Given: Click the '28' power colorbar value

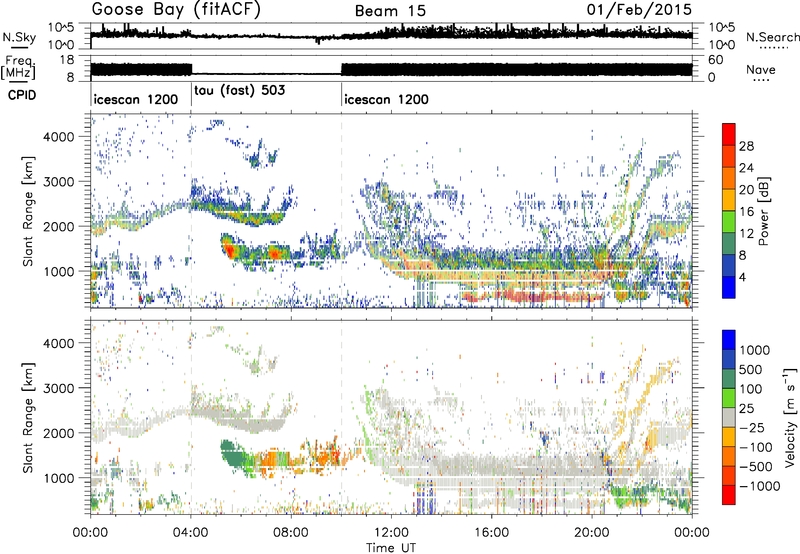Looking at the screenshot, I should [746, 146].
